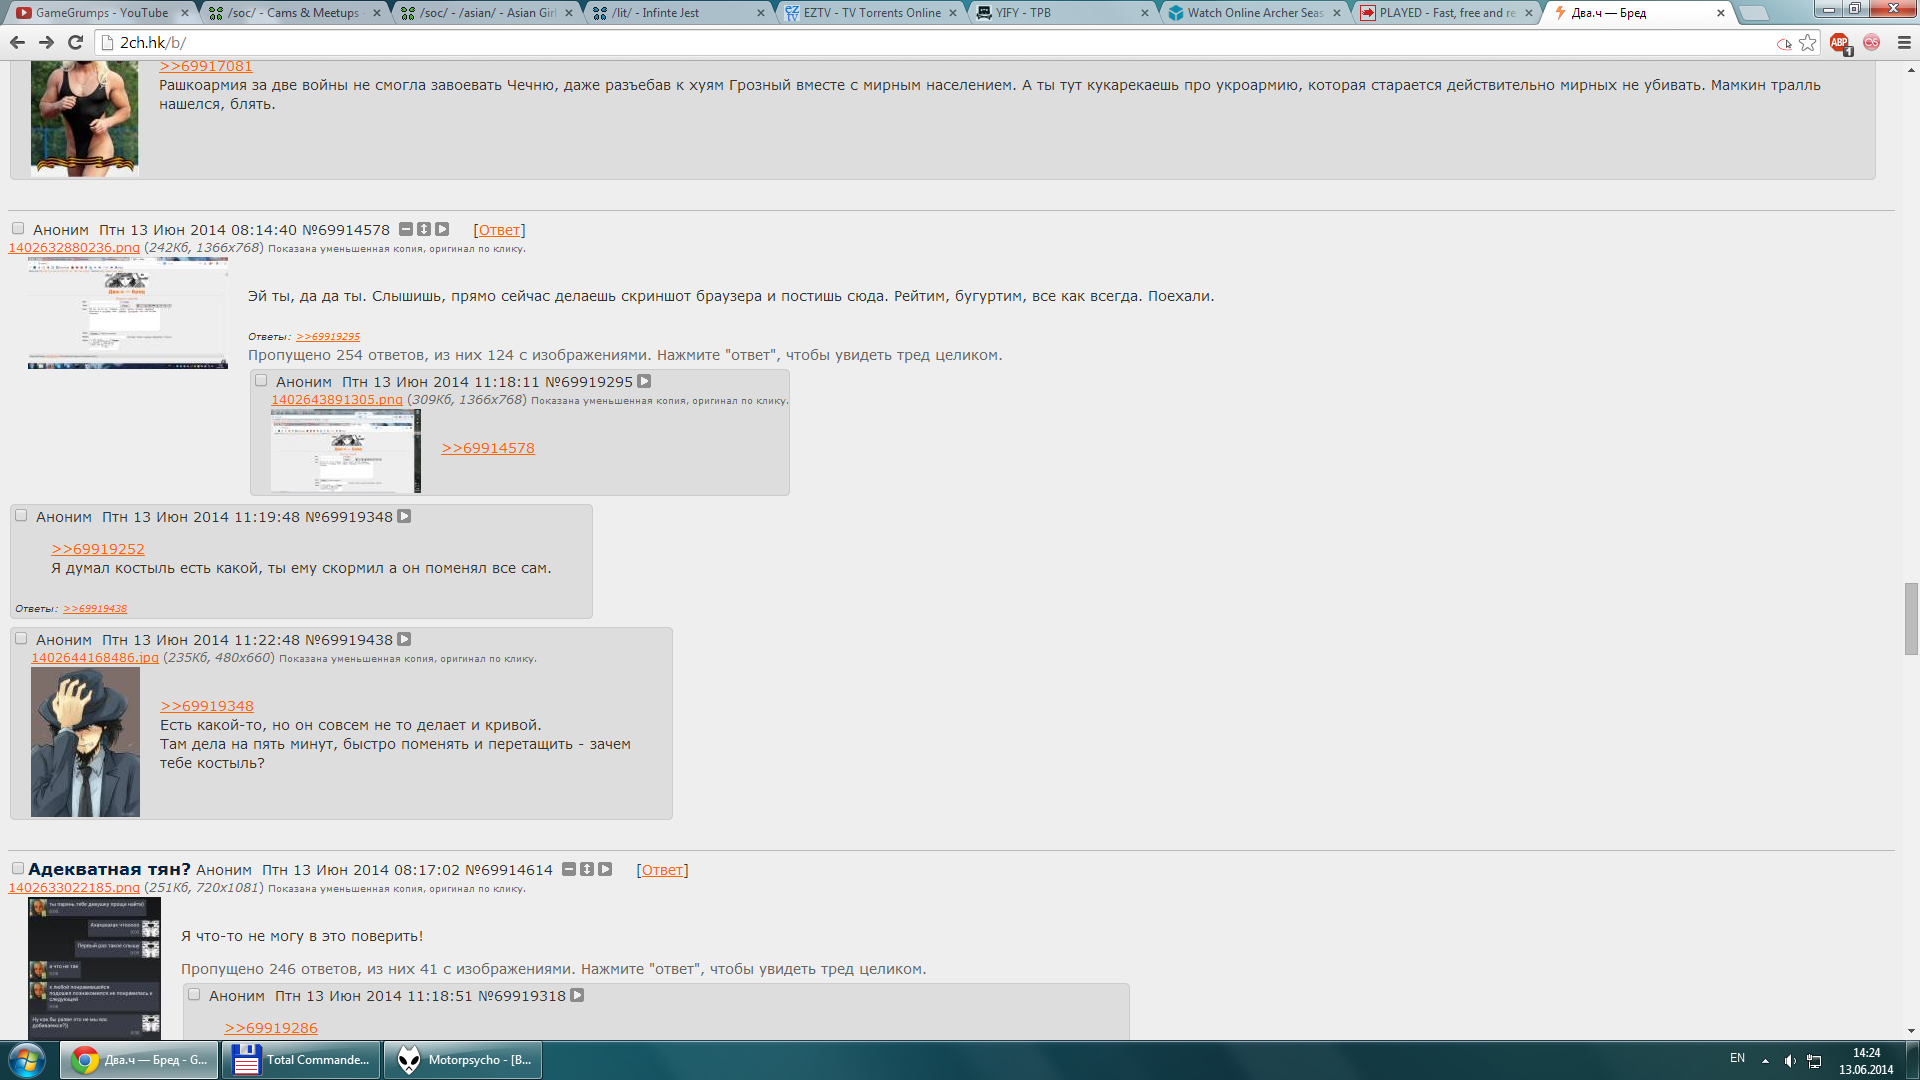The height and width of the screenshot is (1080, 1920).
Task: Select the checkbox for post №69919438
Action: click(21, 639)
